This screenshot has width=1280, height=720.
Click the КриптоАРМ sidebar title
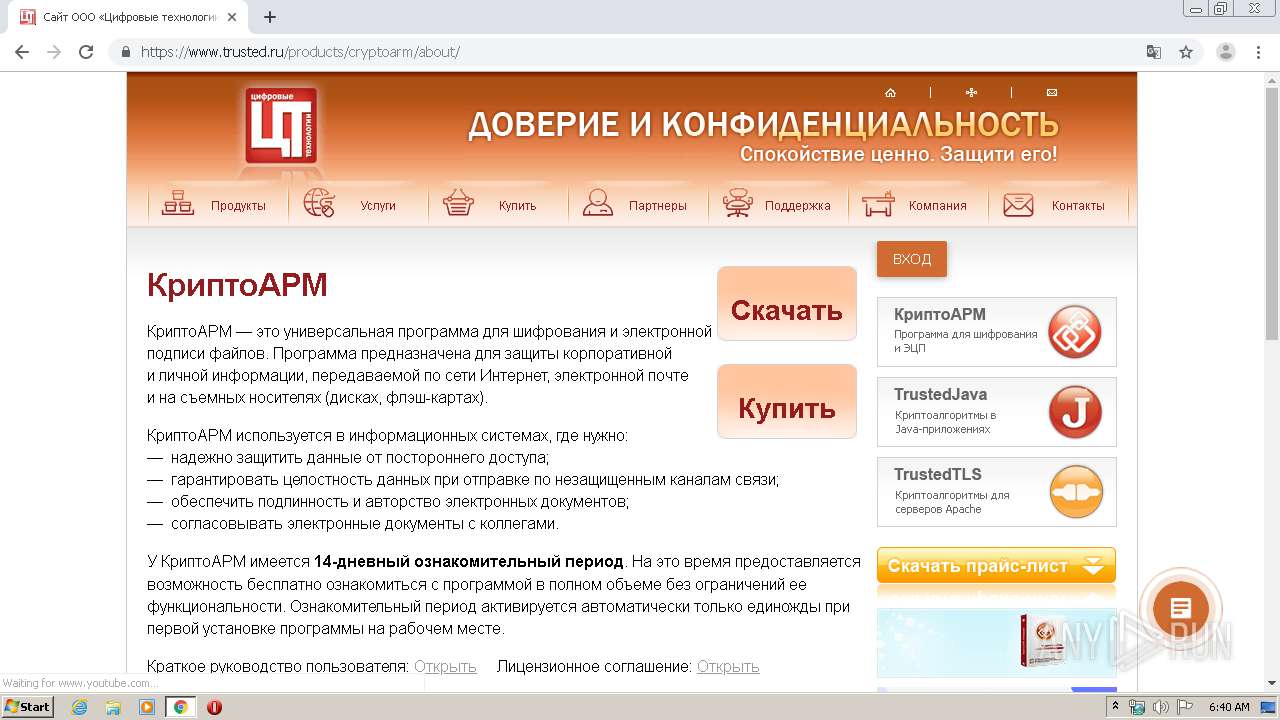coord(939,315)
